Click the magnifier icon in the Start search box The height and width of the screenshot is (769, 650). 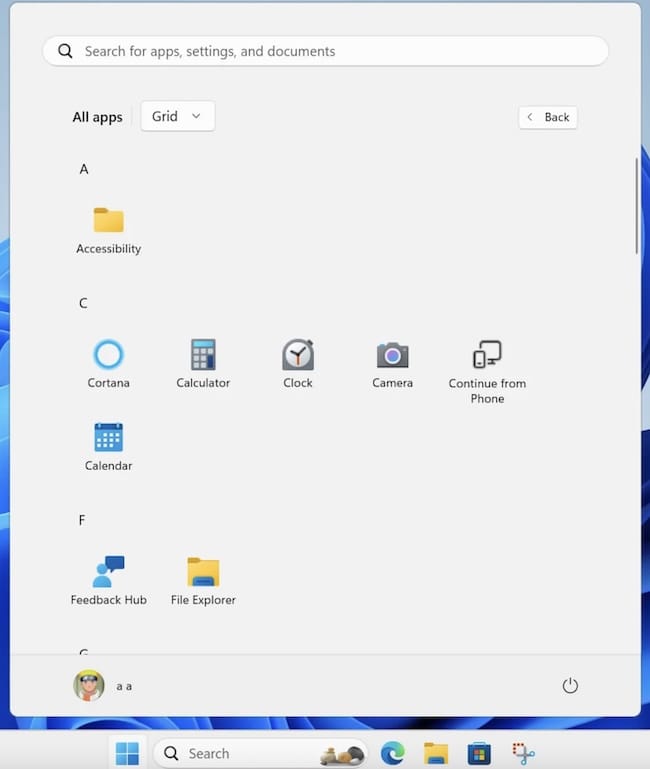pos(65,51)
